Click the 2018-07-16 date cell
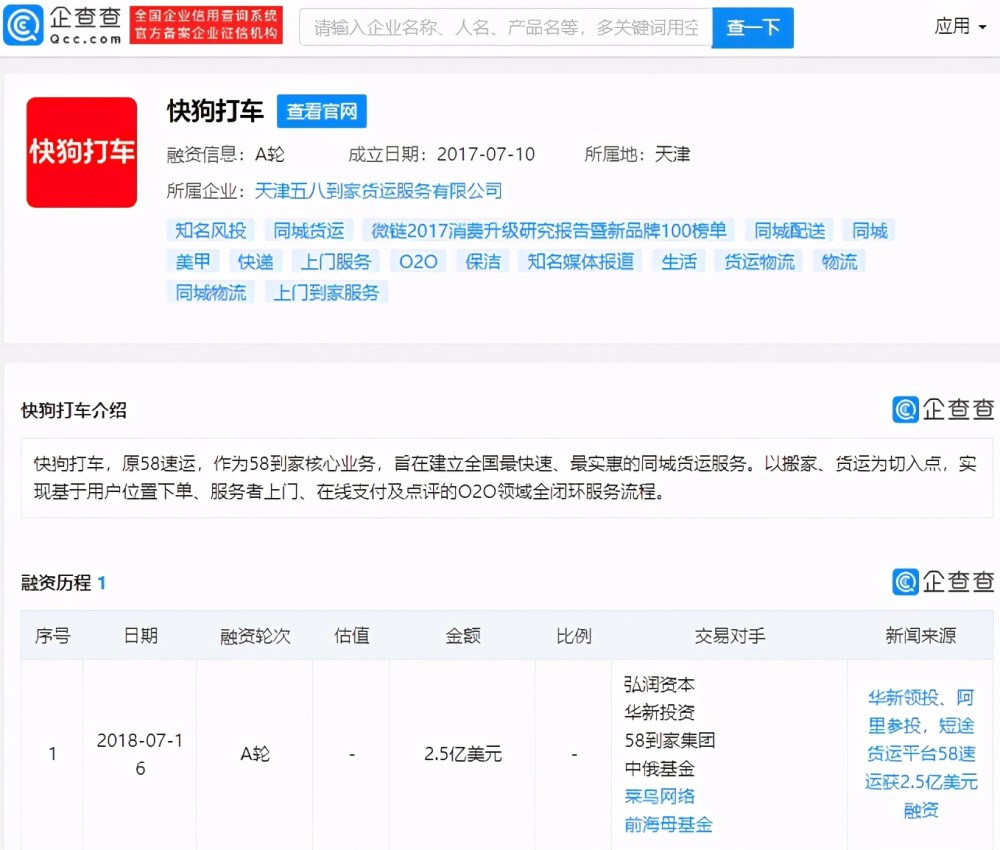Viewport: 1000px width, 850px height. tap(140, 754)
